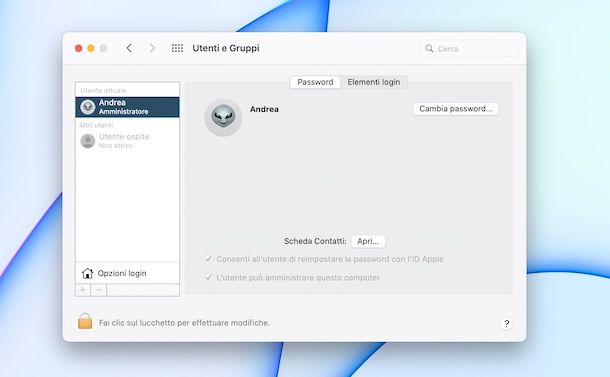Remove user with the minus button
Image resolution: width=610 pixels, height=377 pixels.
coord(99,290)
